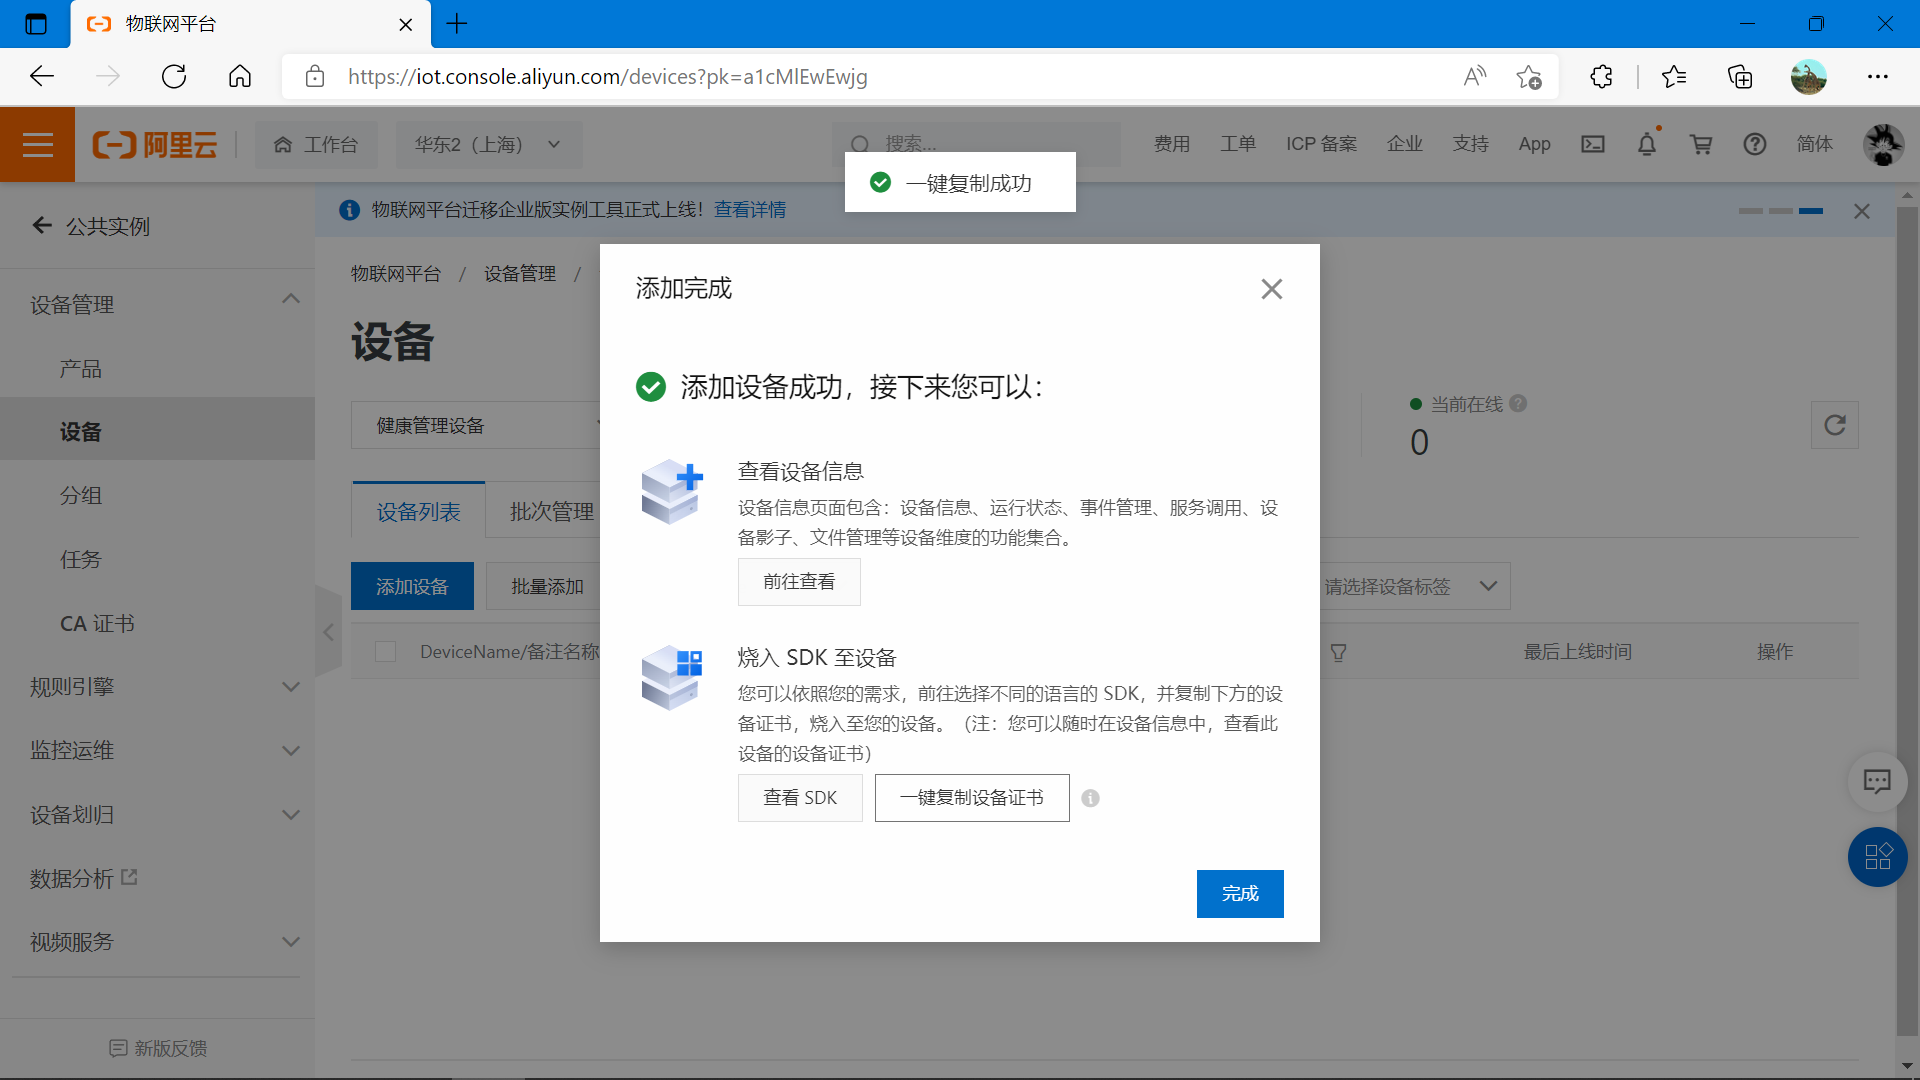Click 添加设备 button
1920x1080 pixels.
[412, 587]
